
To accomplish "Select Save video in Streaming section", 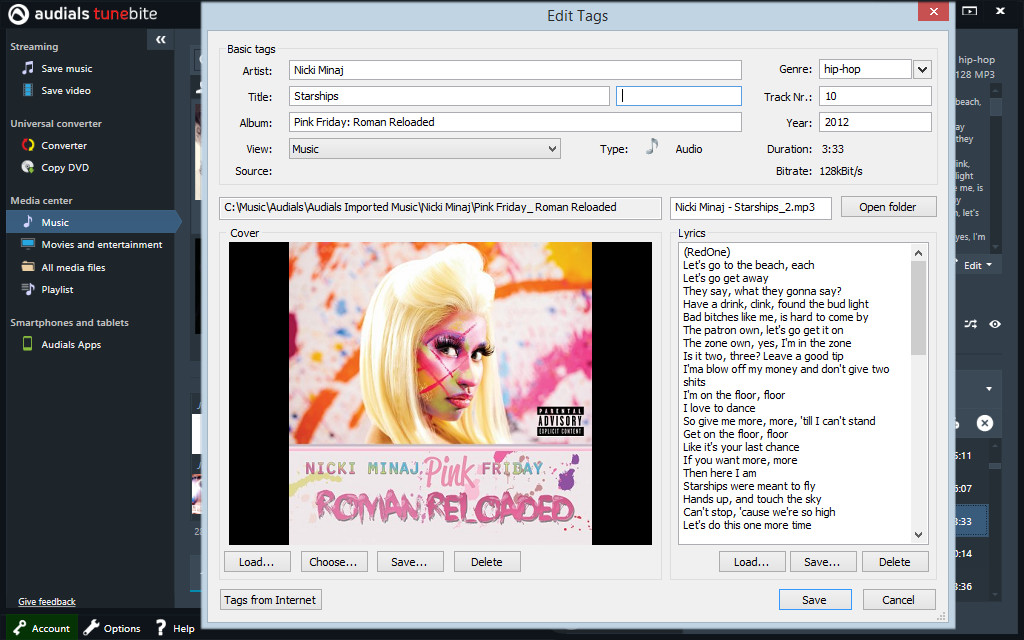I will click(66, 91).
